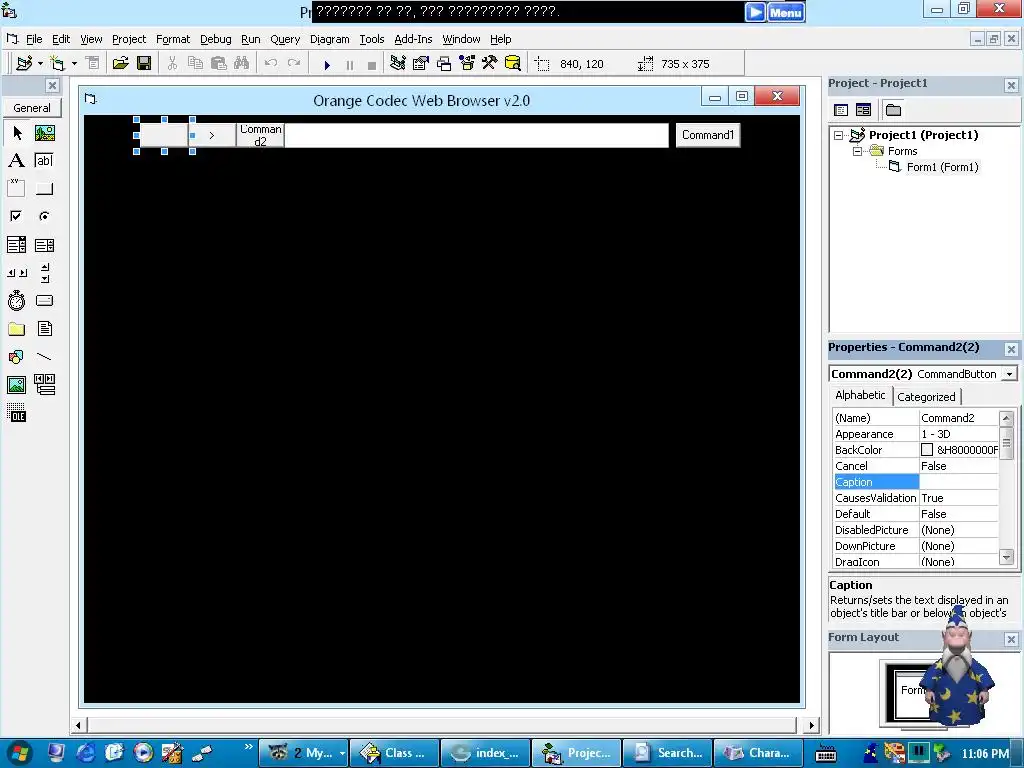Show Toolbox via hammer-wrench icon

tap(490, 63)
